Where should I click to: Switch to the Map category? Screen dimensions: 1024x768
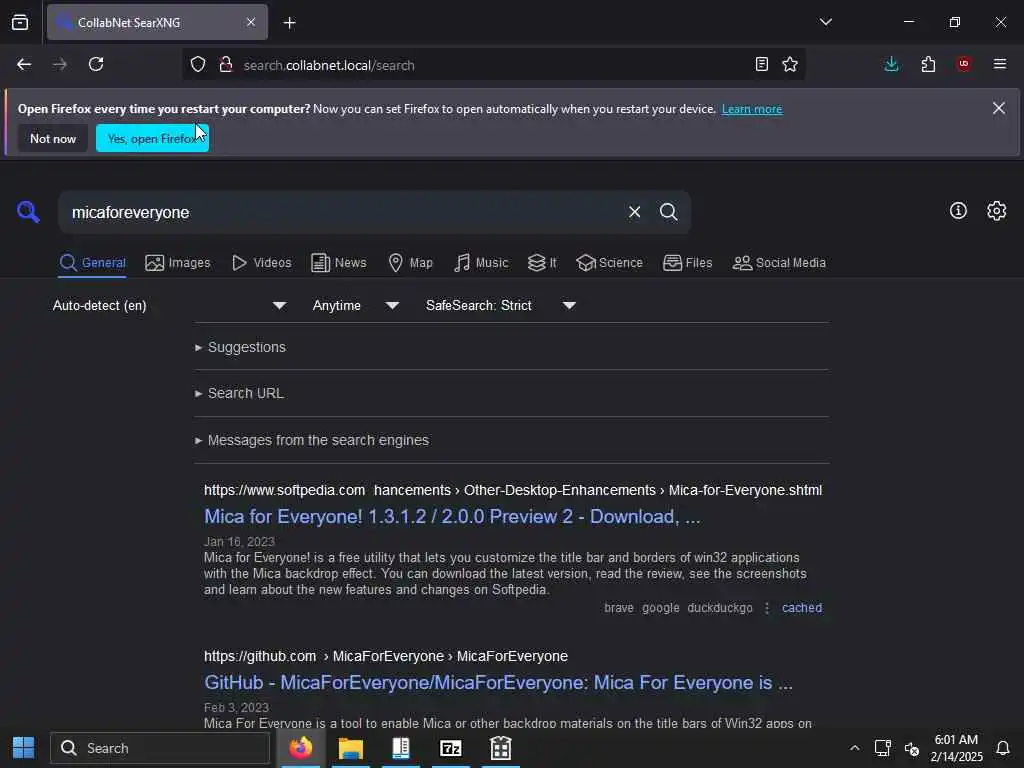pyautogui.click(x=410, y=263)
